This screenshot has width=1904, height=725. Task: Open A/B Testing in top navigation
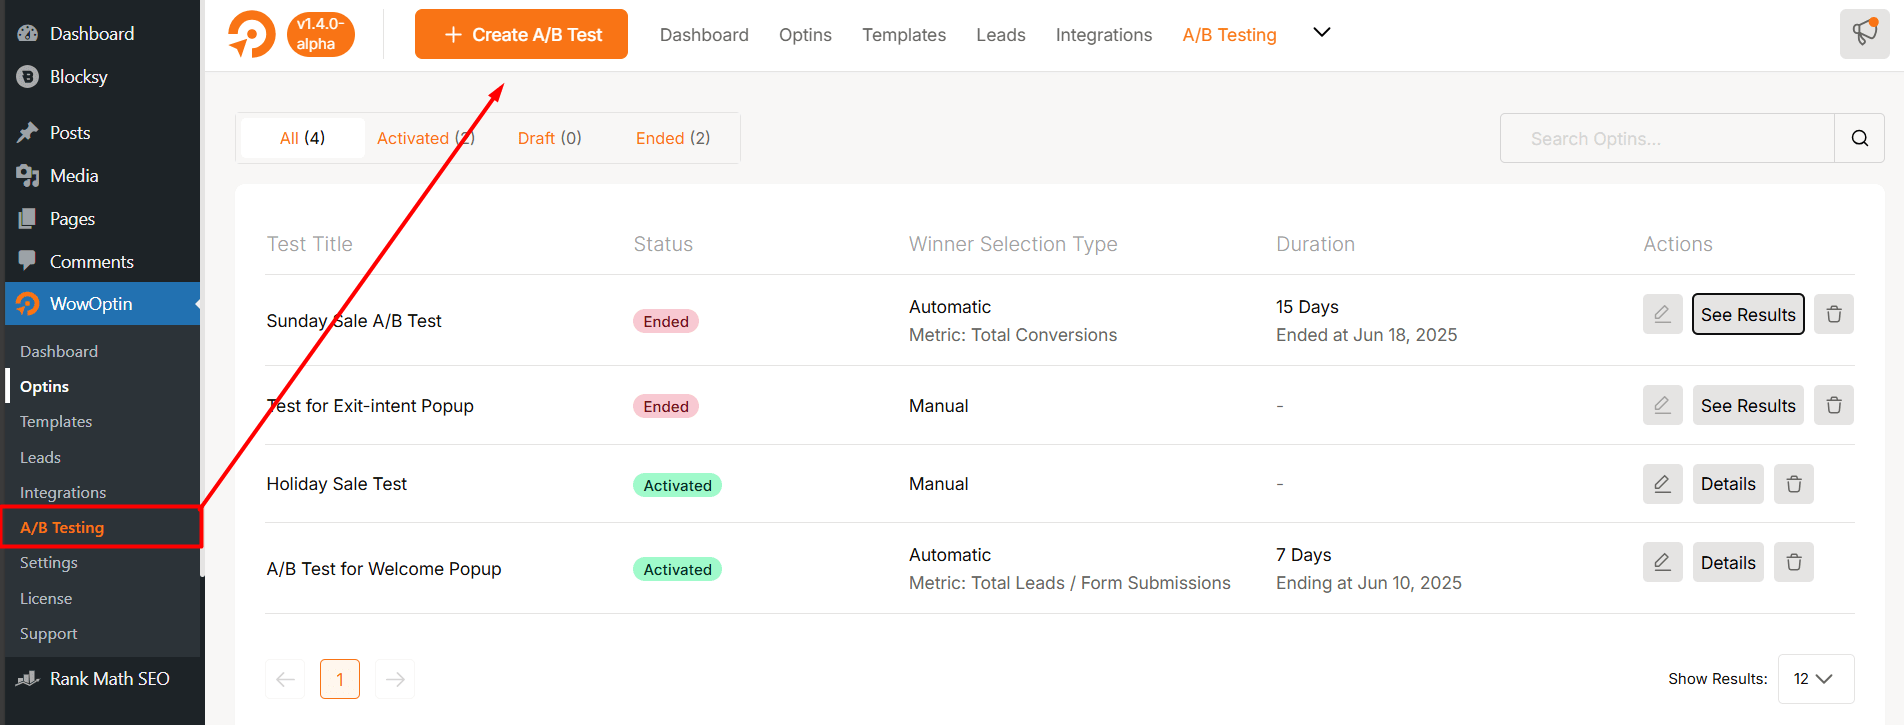[1229, 35]
